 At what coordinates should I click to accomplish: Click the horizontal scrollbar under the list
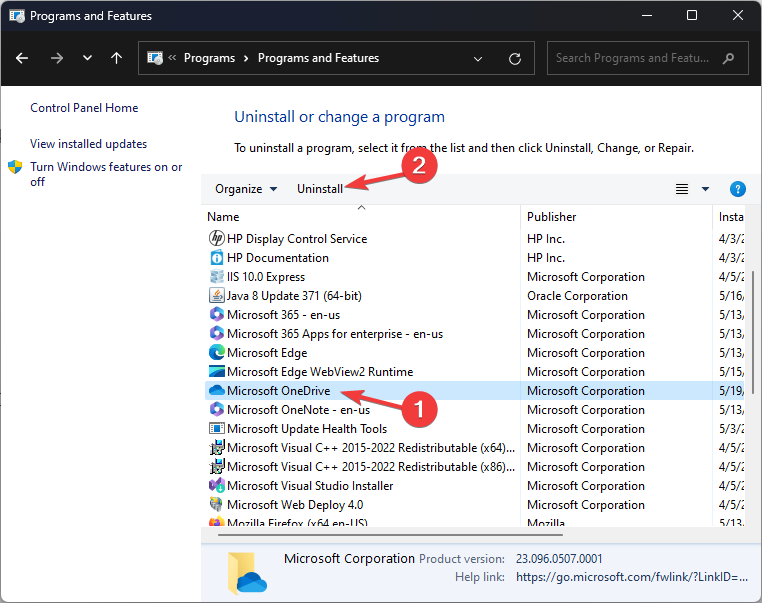[x=391, y=535]
